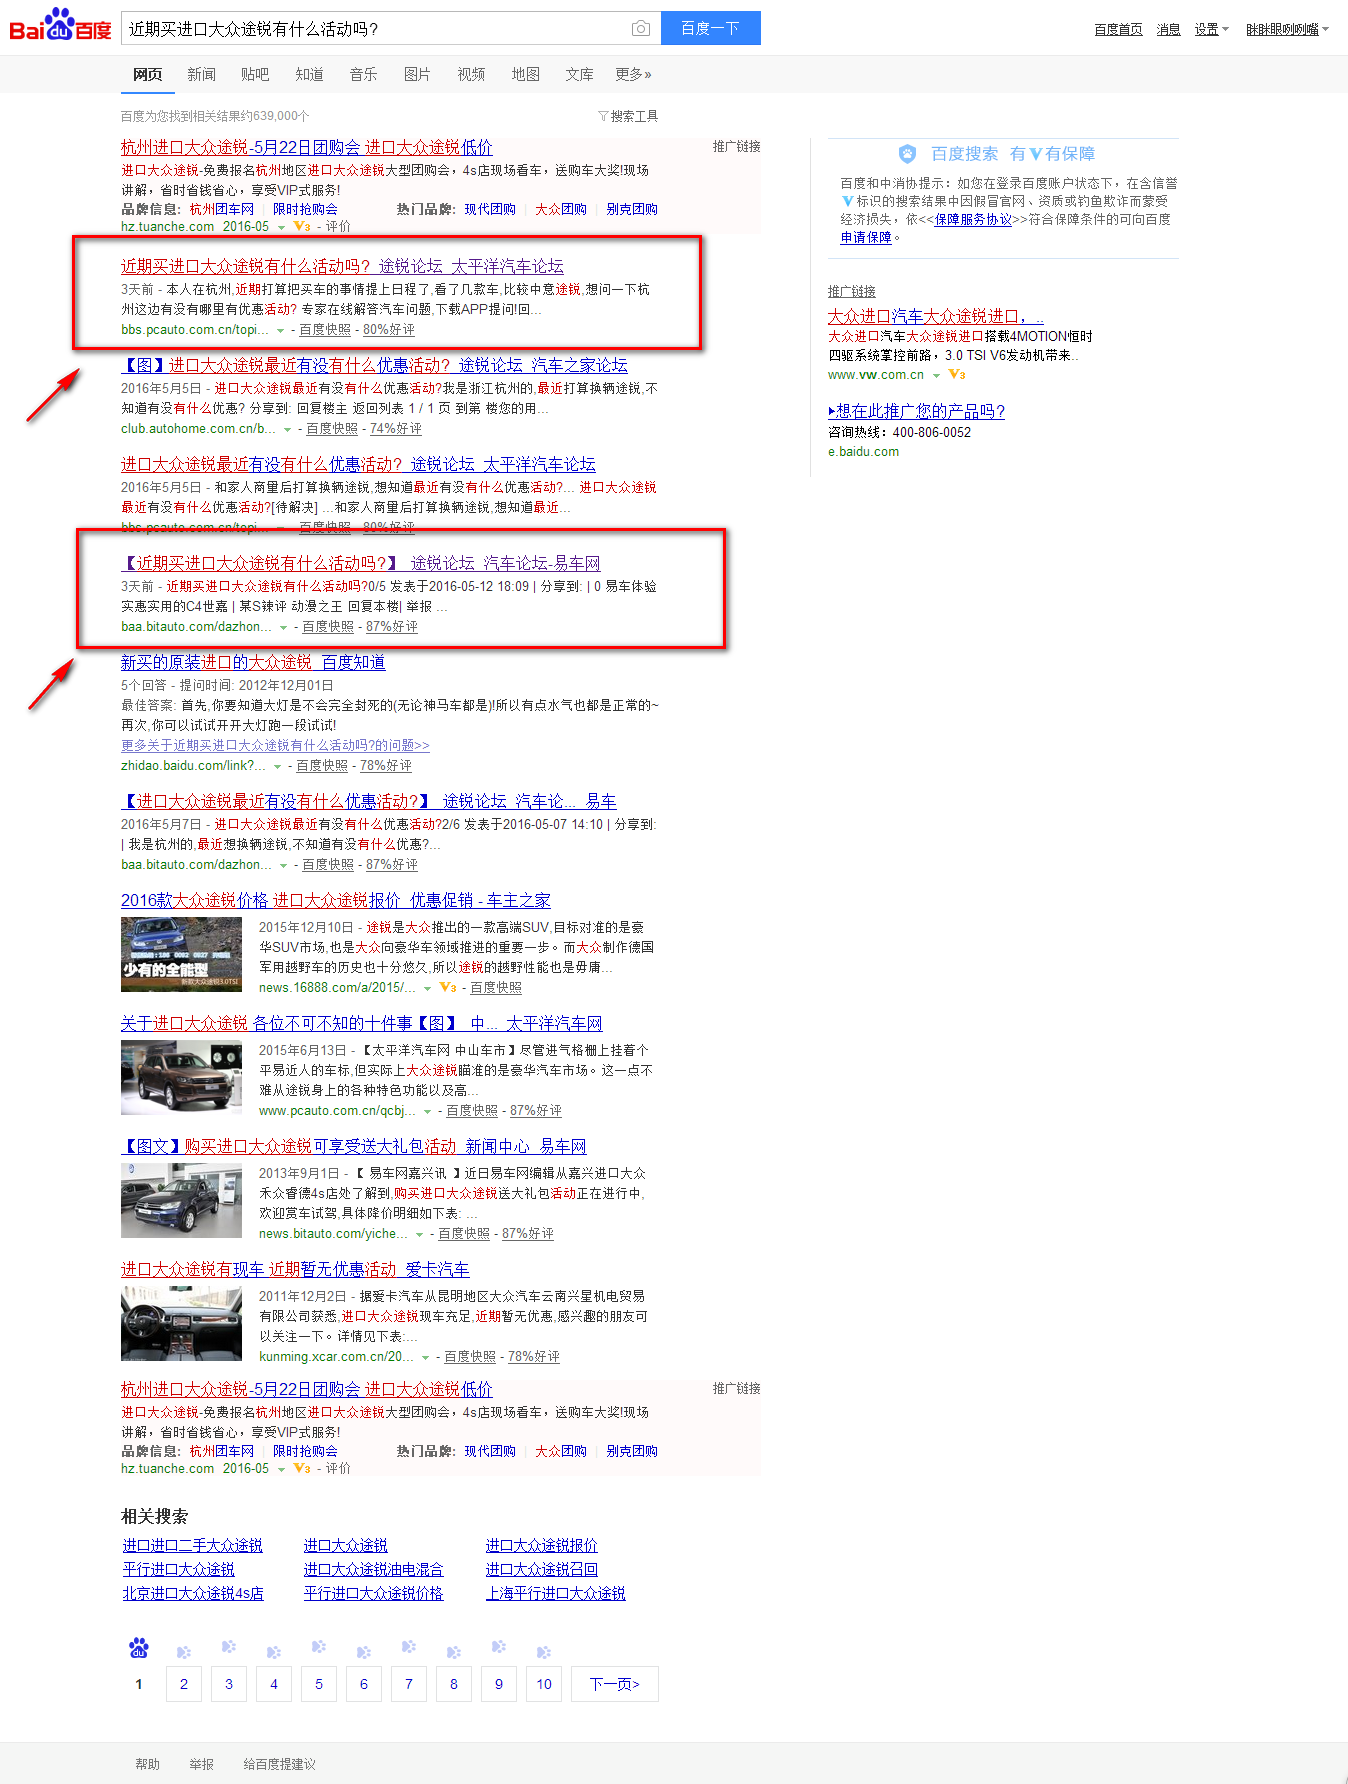
Task: Switch to the 文库 tab
Action: point(579,74)
